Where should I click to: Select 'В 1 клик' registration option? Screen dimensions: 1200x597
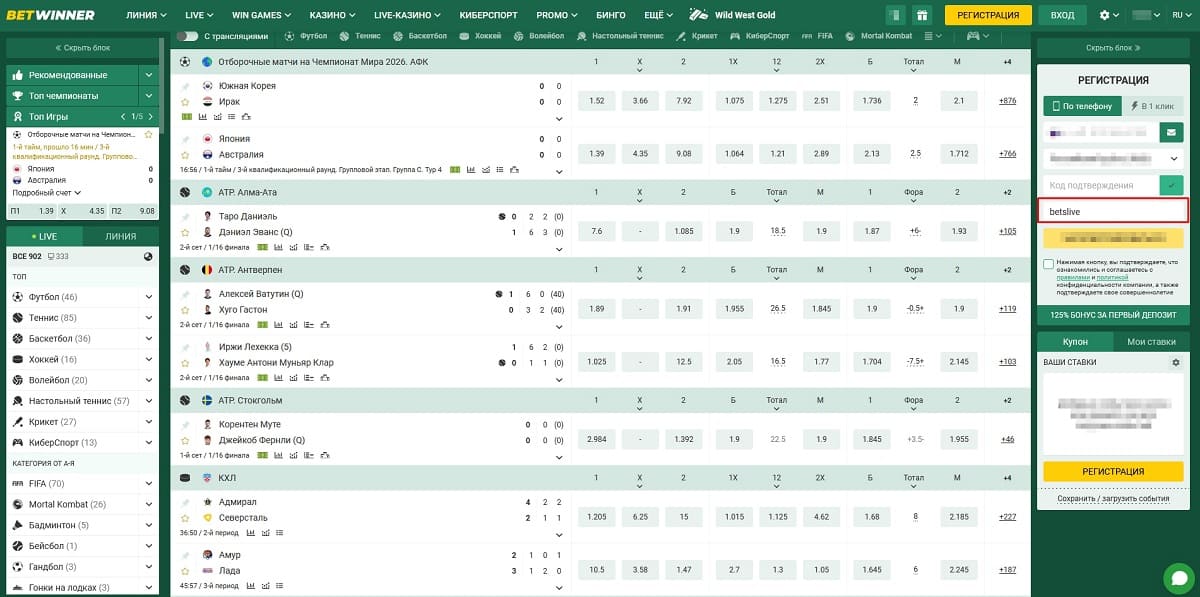coord(1152,106)
